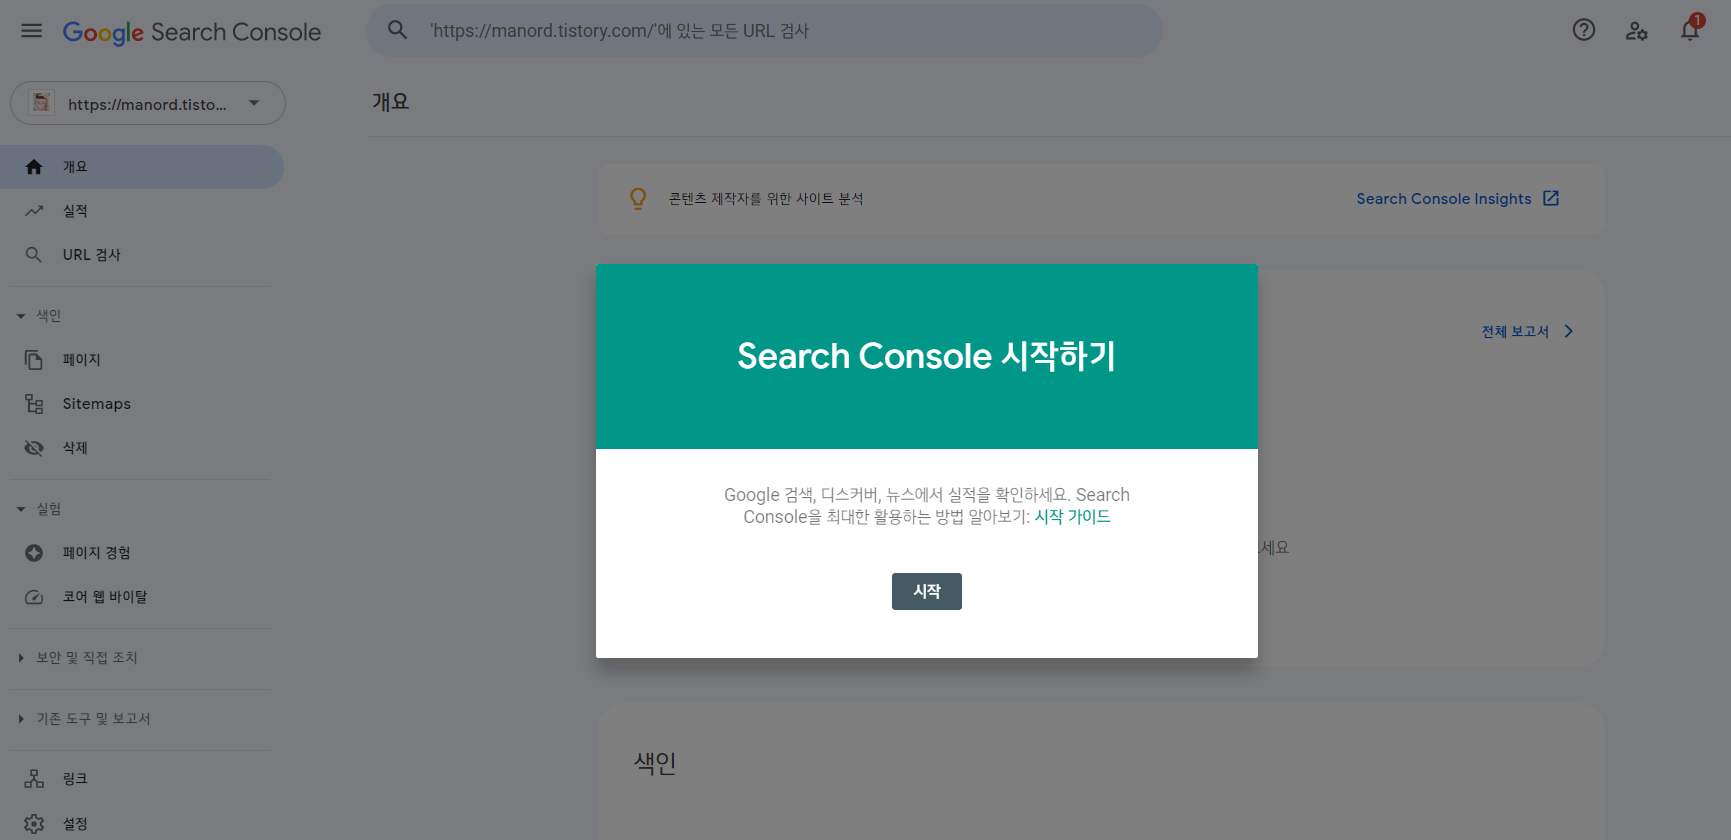The width and height of the screenshot is (1731, 840).
Task: Click the Search Console 시작하기 dialog header
Action: [x=927, y=356]
